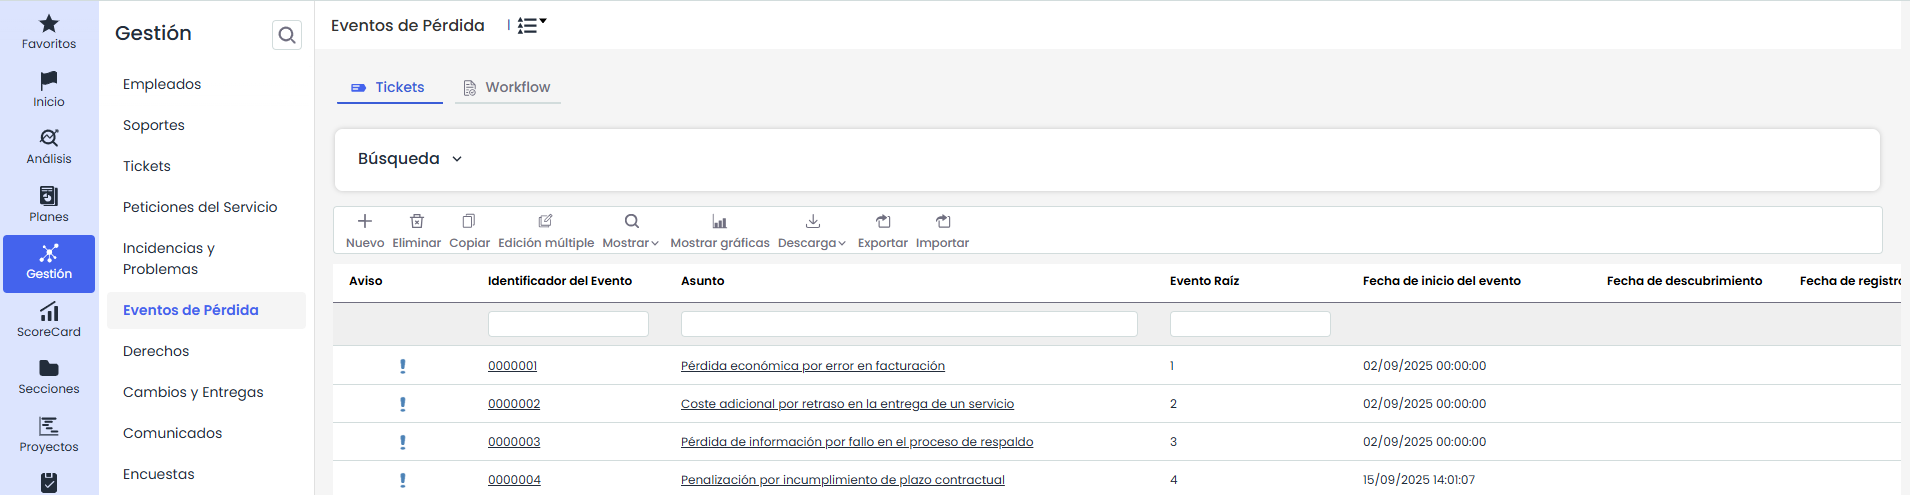Switch to the Tickets tab
Screen dimensions: 1910x495
click(389, 87)
